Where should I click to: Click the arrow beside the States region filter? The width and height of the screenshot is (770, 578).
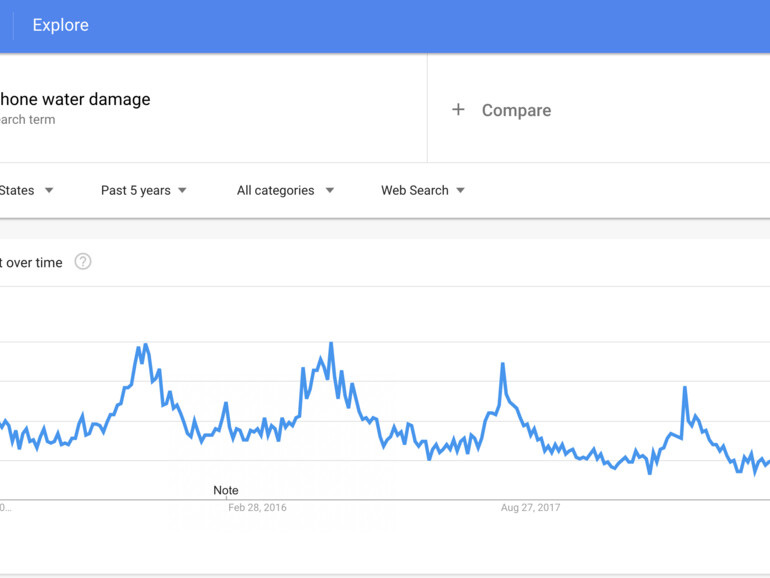click(x=49, y=190)
